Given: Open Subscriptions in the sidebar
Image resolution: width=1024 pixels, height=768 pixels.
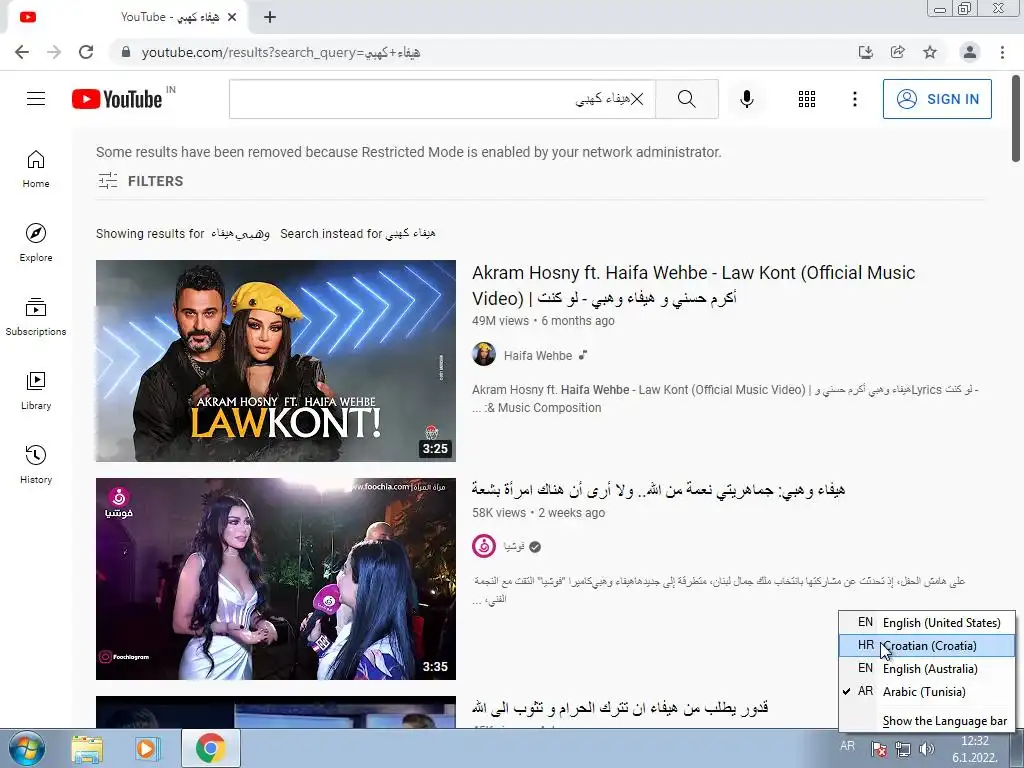Looking at the screenshot, I should (x=36, y=316).
